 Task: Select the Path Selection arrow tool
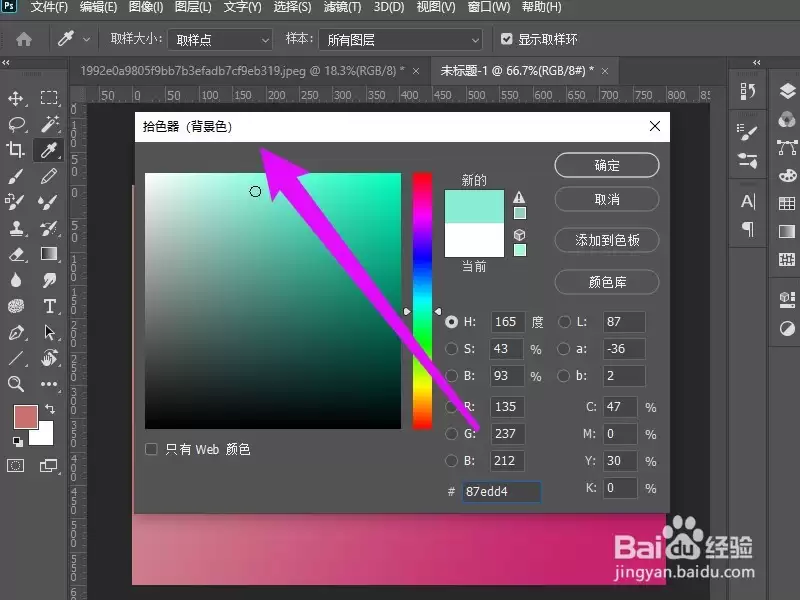(49, 332)
